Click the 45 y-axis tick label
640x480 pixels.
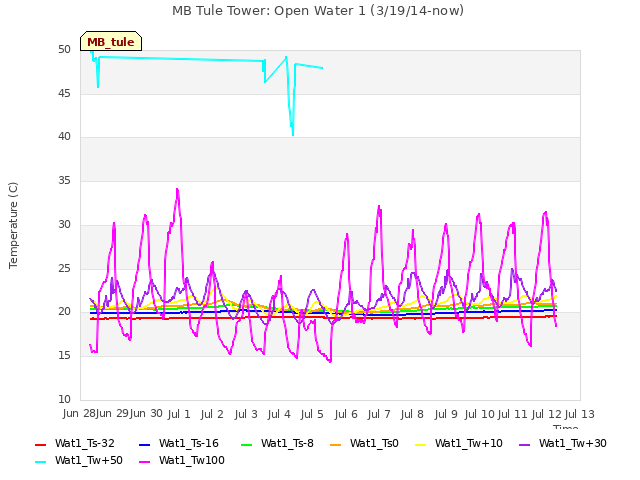pos(64,93)
